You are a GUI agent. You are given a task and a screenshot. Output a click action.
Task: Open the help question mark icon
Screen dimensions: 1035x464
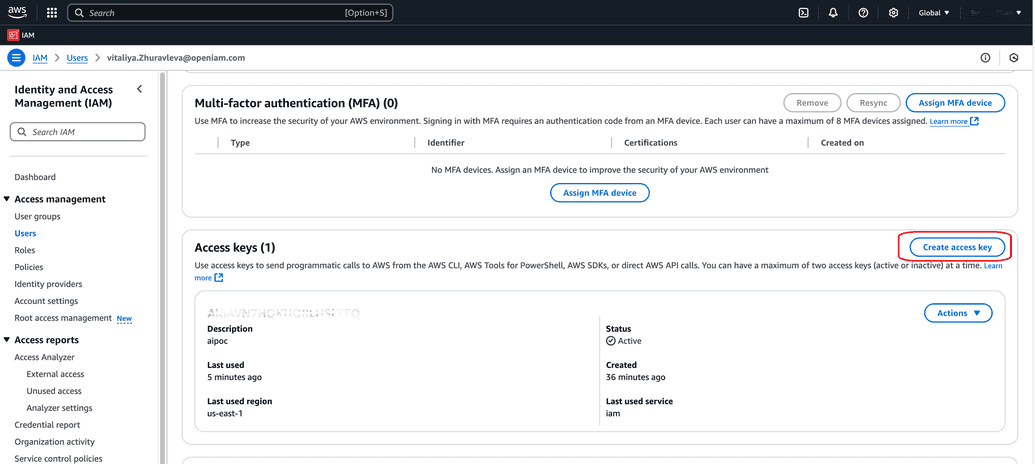pyautogui.click(x=863, y=13)
